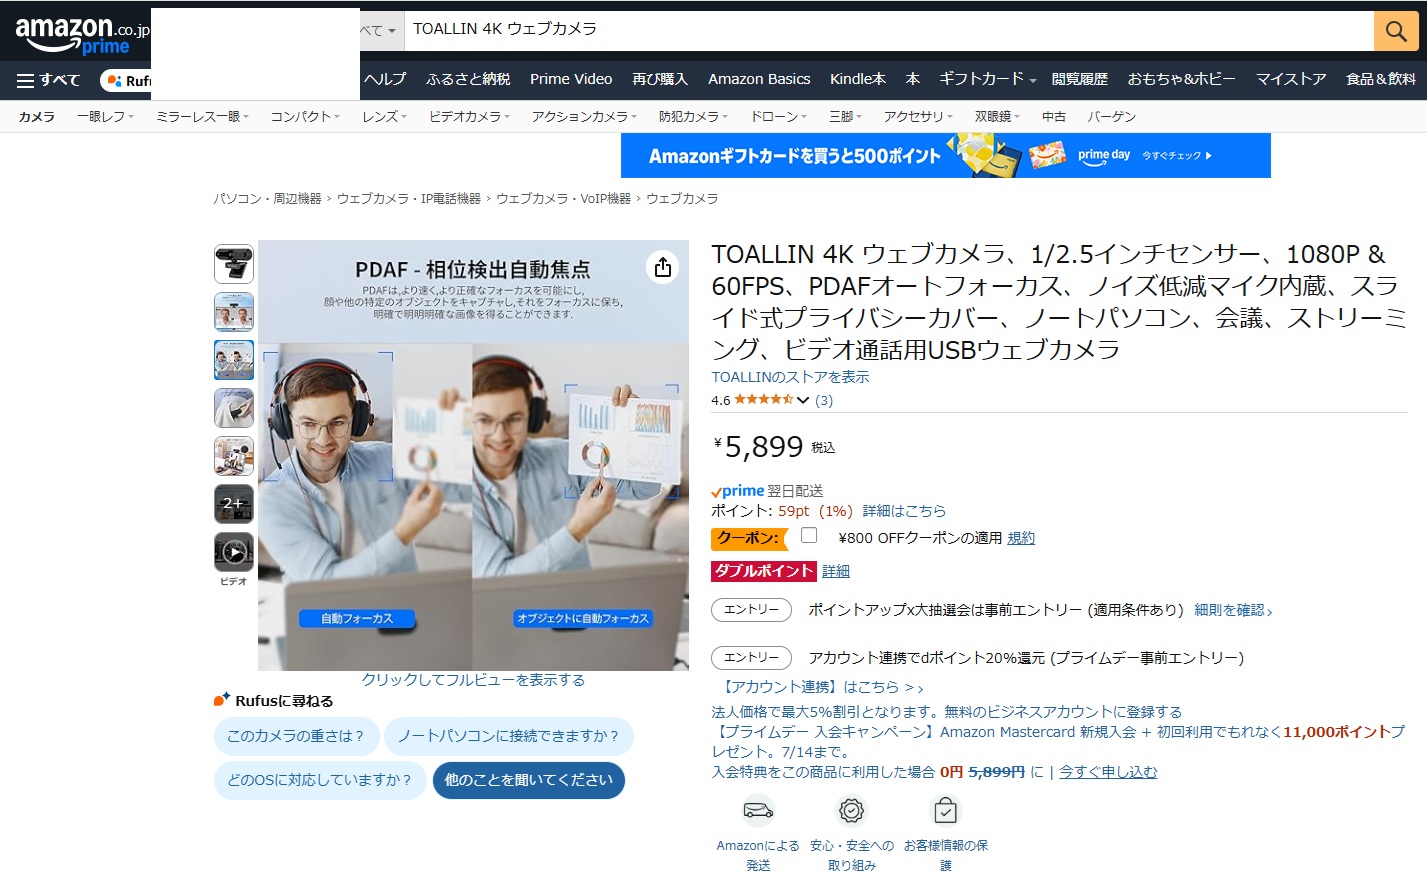1427x875 pixels.
Task: Click the first エントリー button for ポイントアップ
Action: coord(751,610)
